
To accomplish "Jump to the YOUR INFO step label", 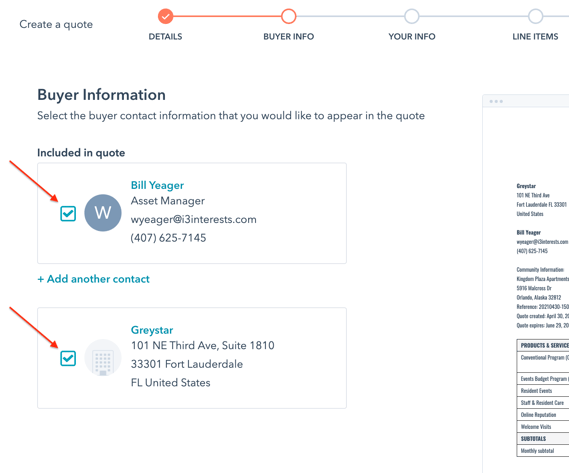I will tap(412, 37).
